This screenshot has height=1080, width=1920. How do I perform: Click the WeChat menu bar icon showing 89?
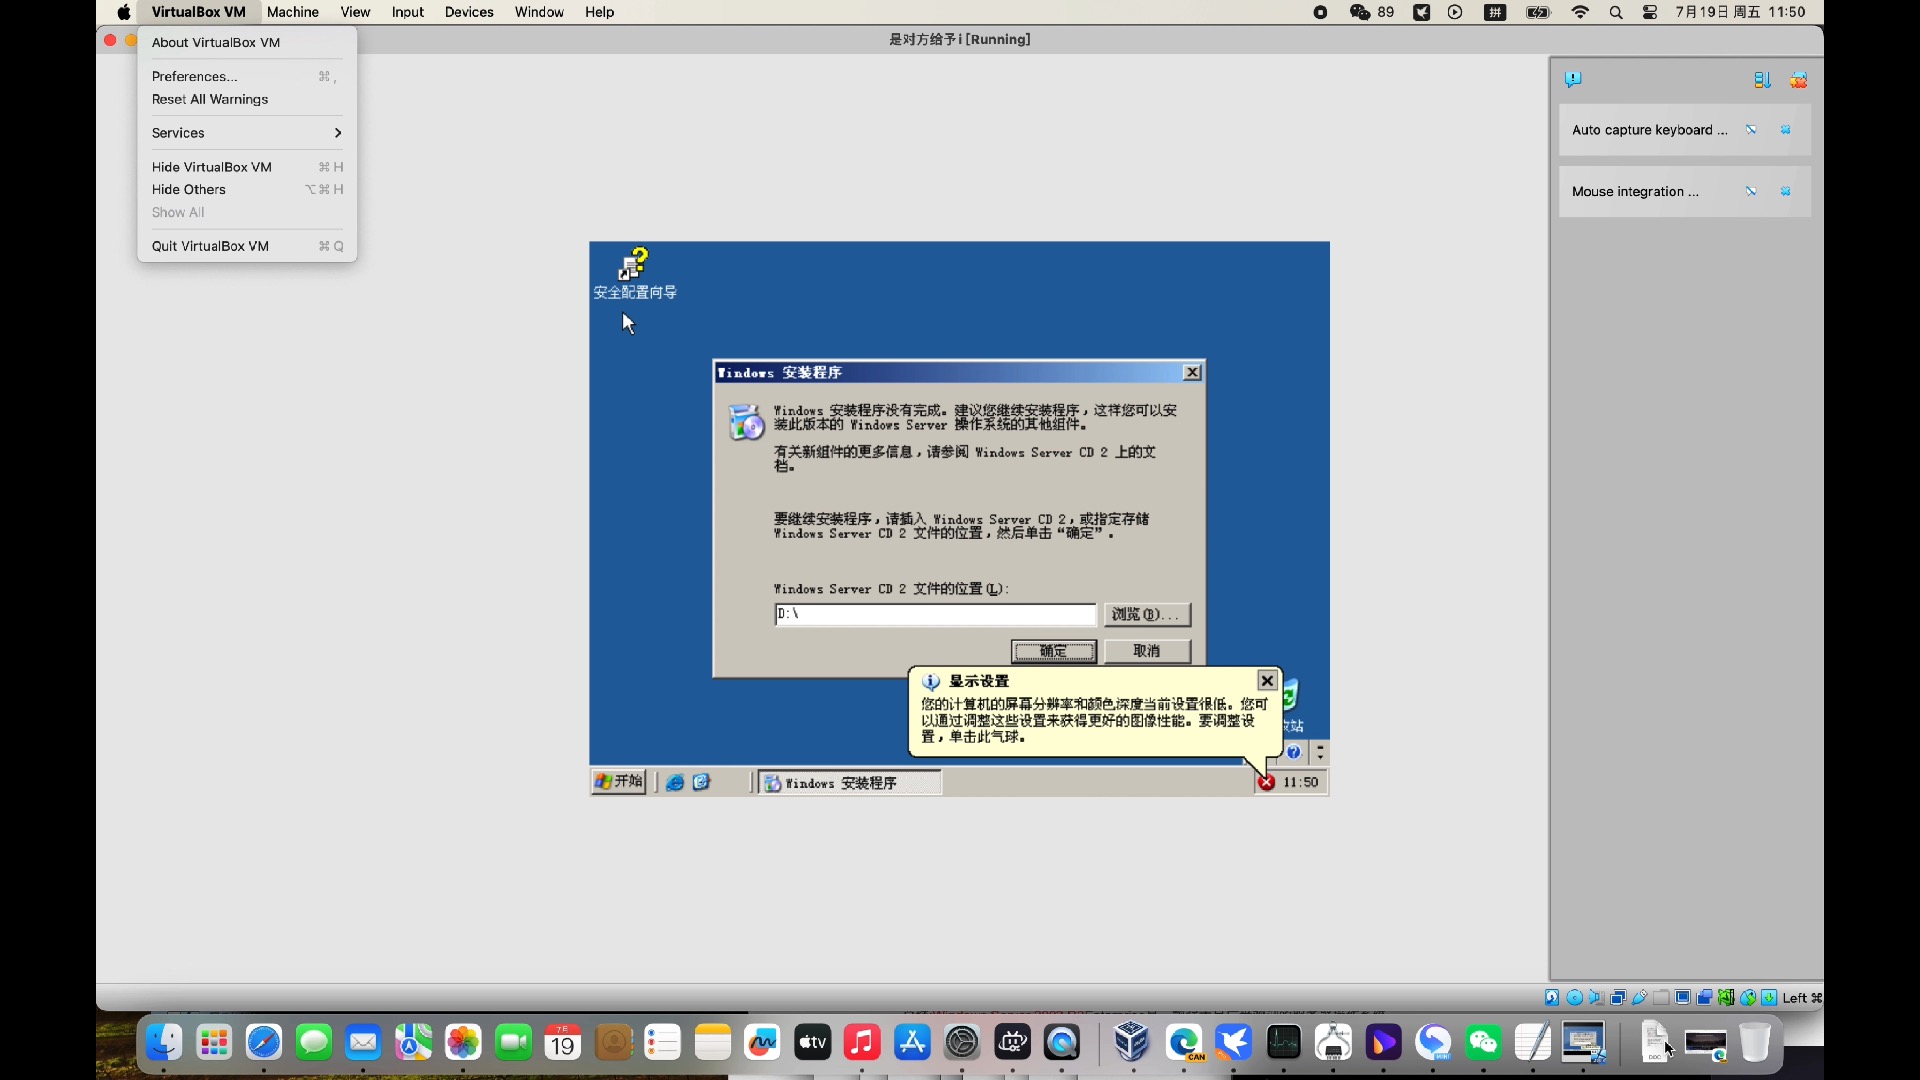(1372, 12)
